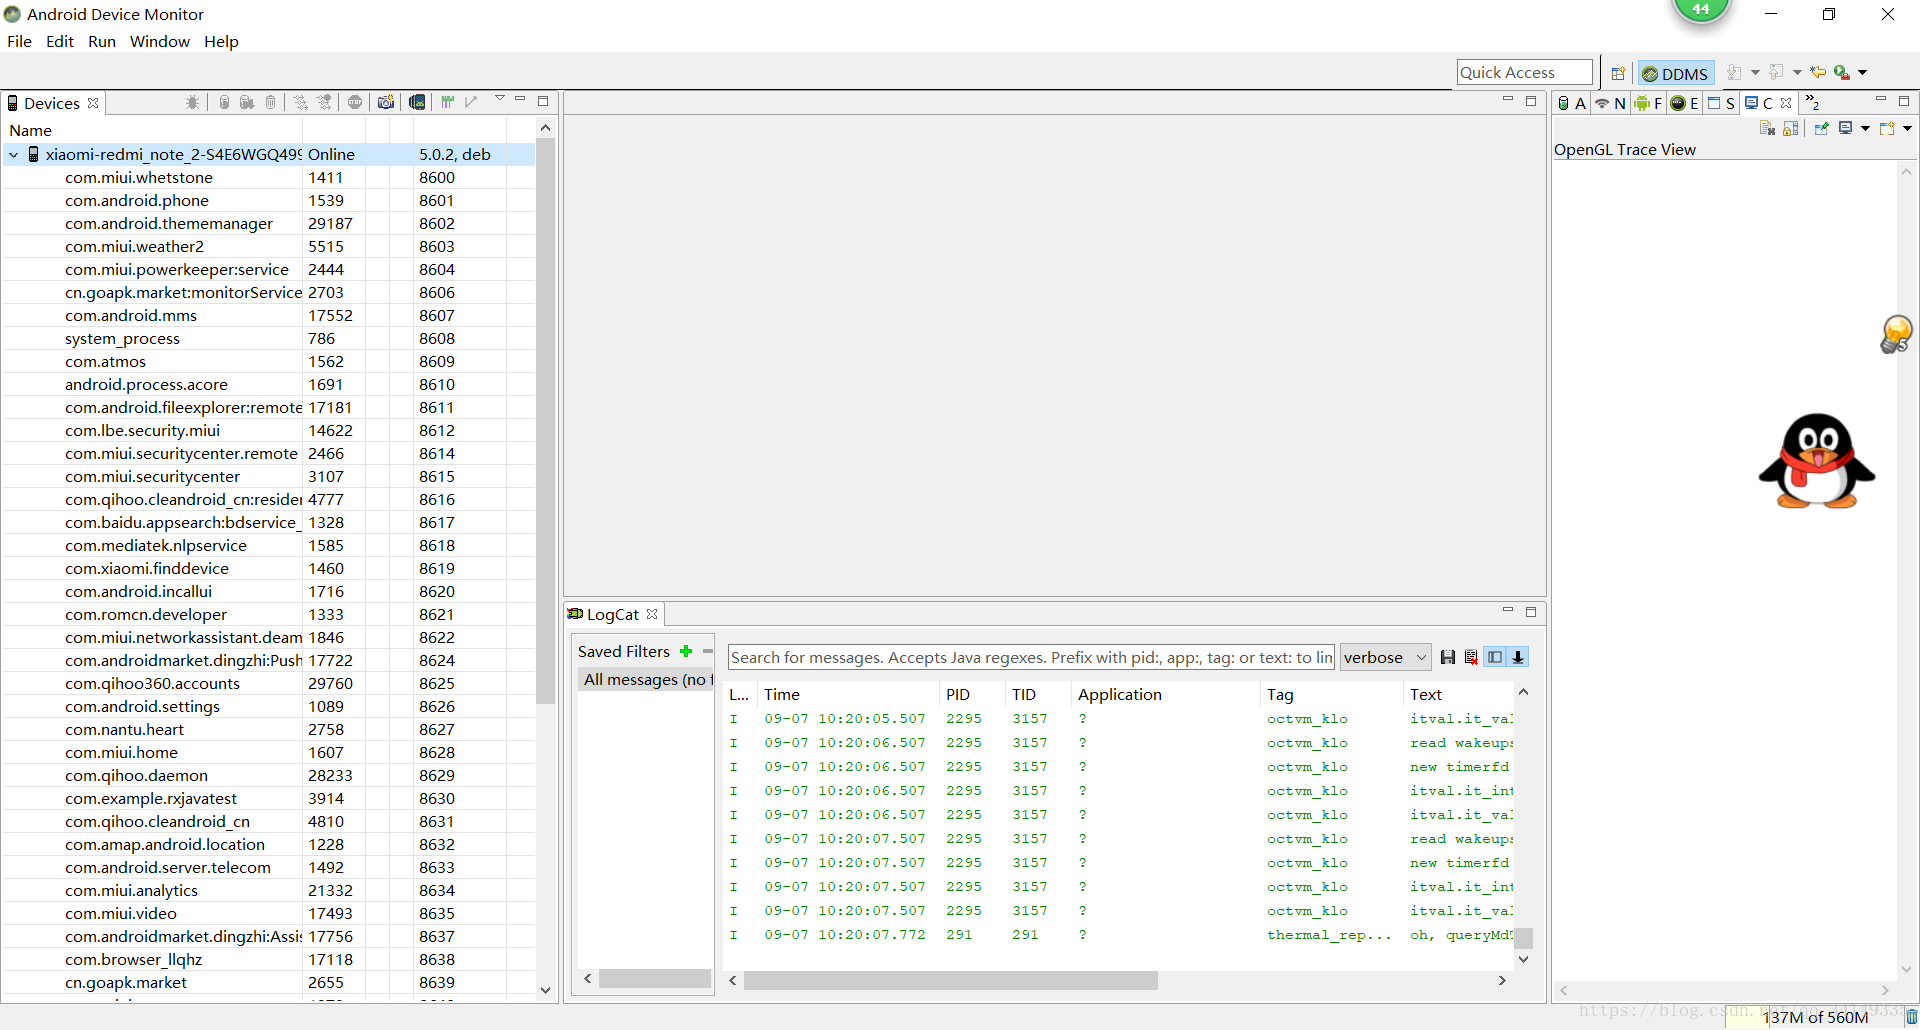
Task: Save LogCat log to file
Action: tap(1448, 657)
